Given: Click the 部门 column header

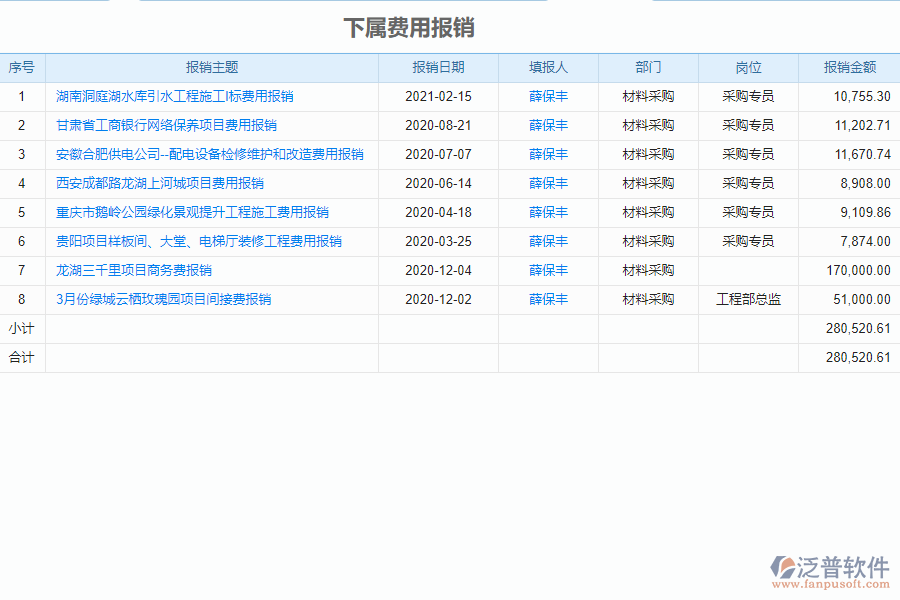Looking at the screenshot, I should coord(647,67).
